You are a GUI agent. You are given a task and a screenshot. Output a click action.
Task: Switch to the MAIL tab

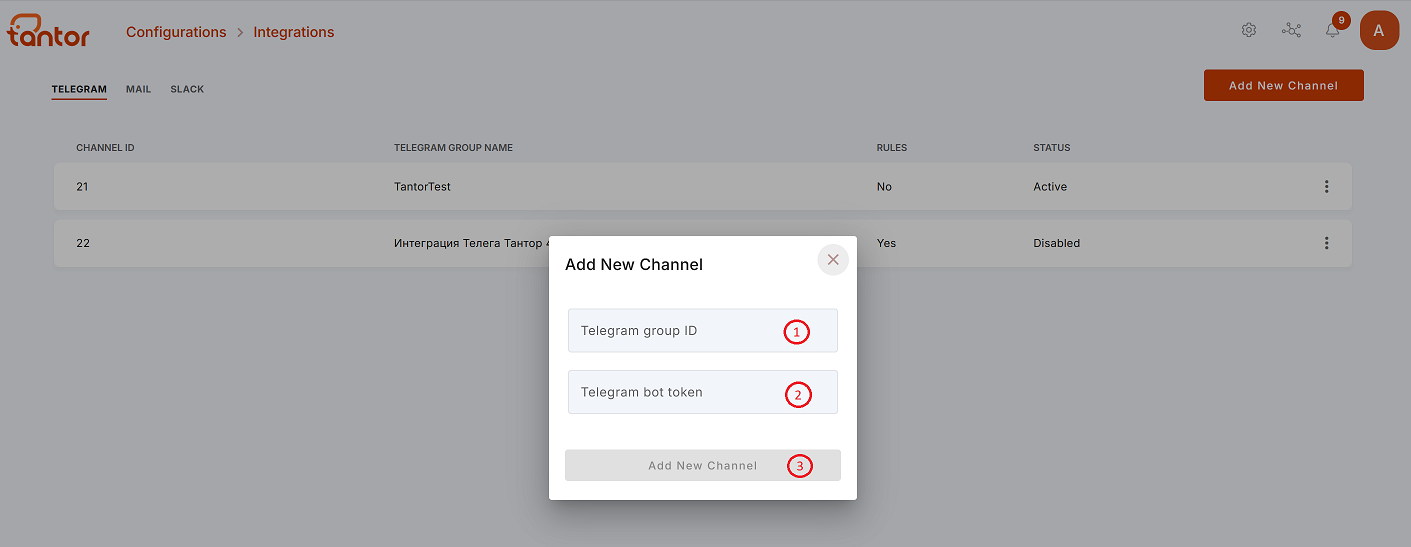[x=138, y=89]
